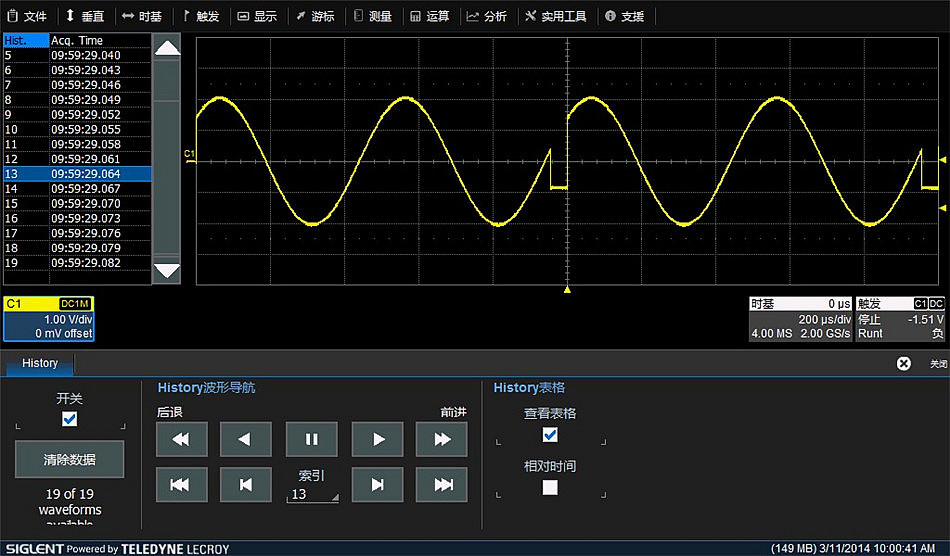950x556 pixels.
Task: Step forward one history frame
Action: [377, 485]
